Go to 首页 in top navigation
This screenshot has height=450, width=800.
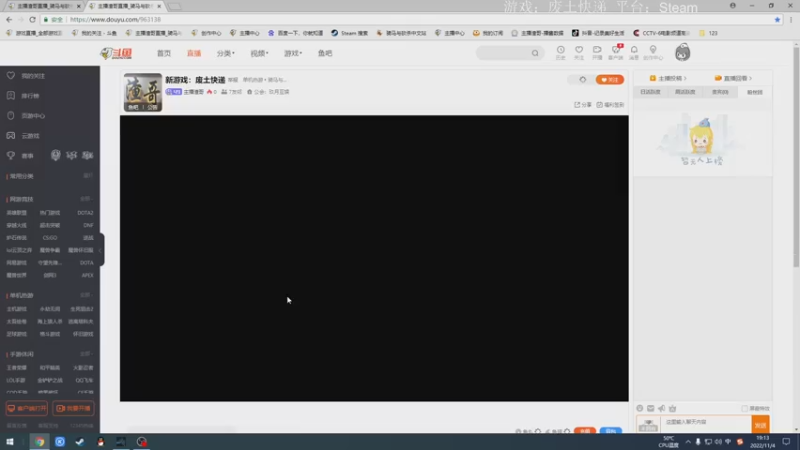tap(164, 53)
